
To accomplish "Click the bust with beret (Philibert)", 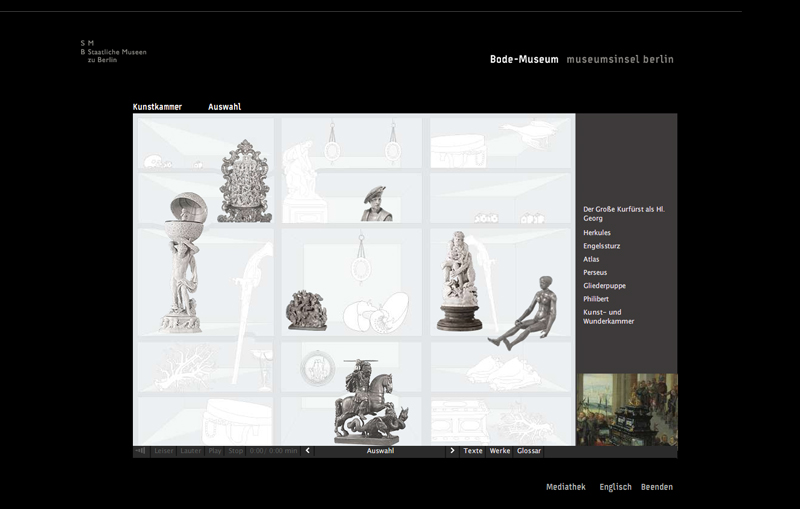I will (377, 204).
